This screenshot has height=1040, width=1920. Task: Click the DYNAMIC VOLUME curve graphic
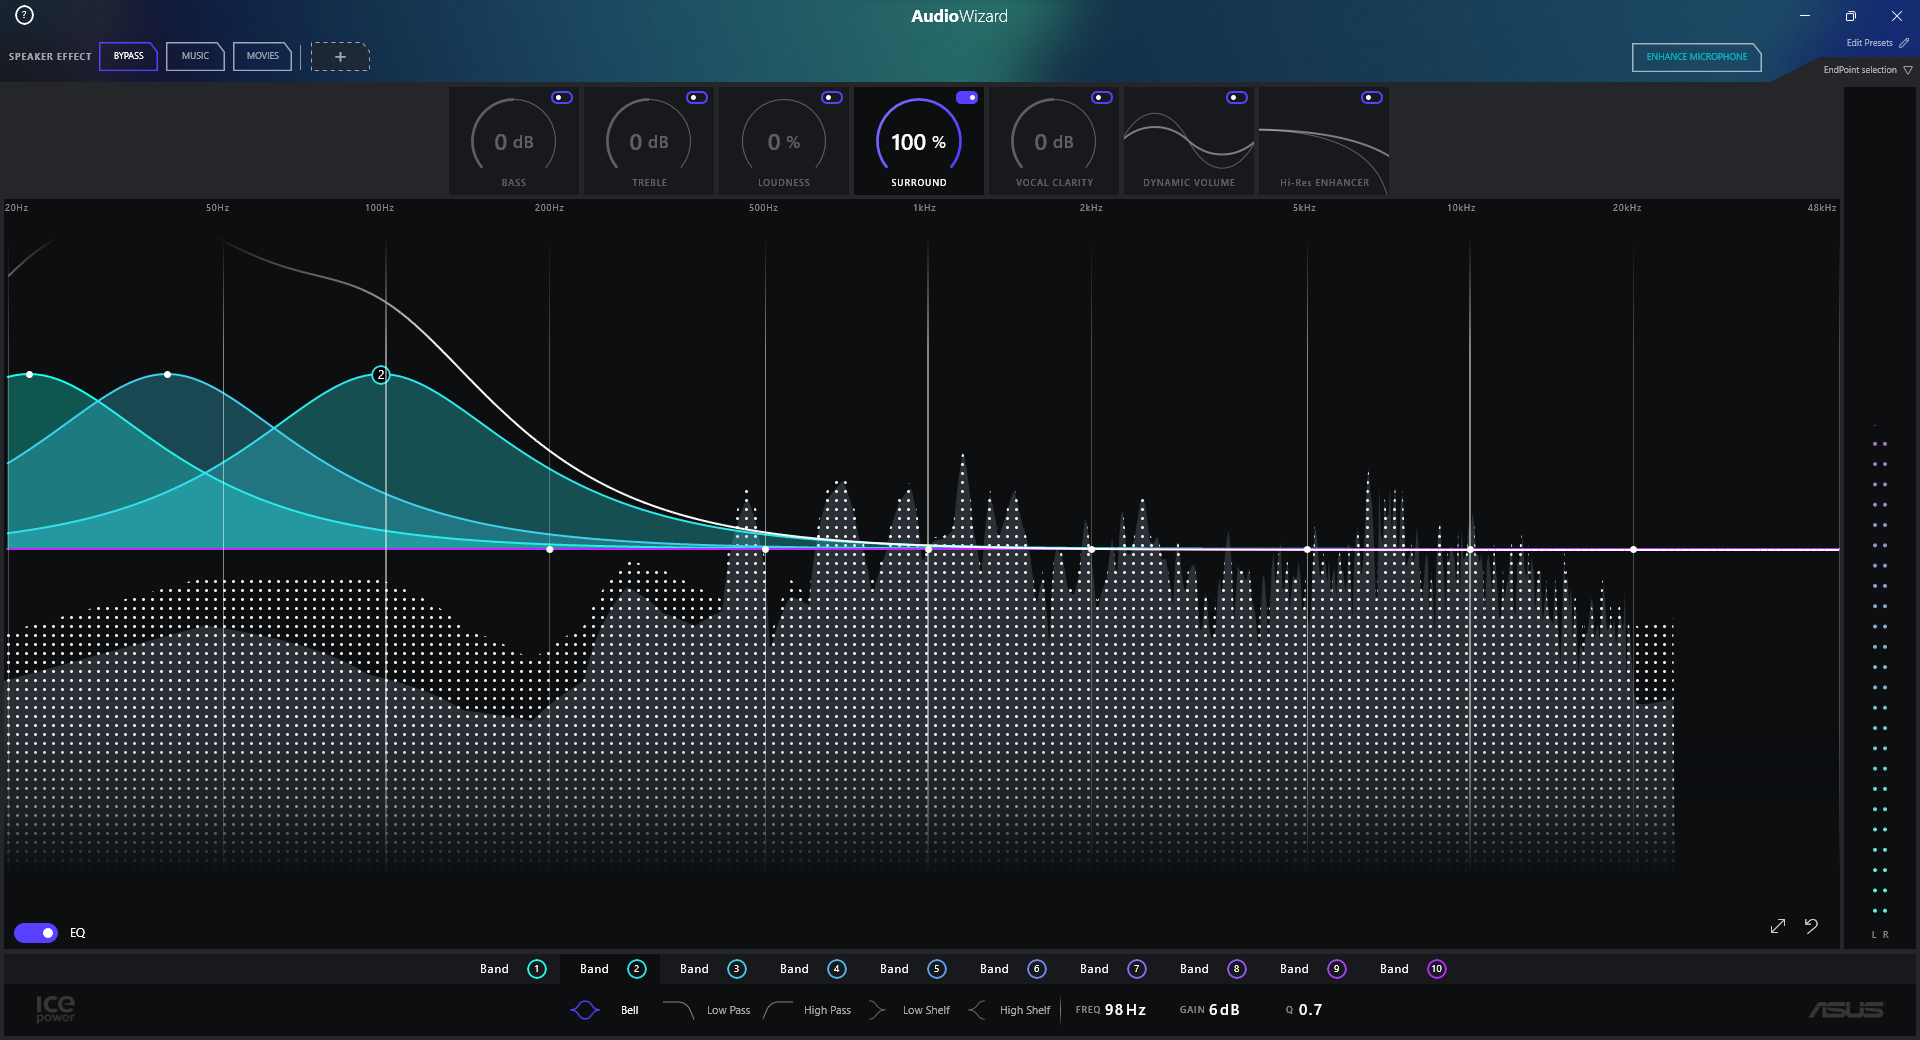(1189, 142)
